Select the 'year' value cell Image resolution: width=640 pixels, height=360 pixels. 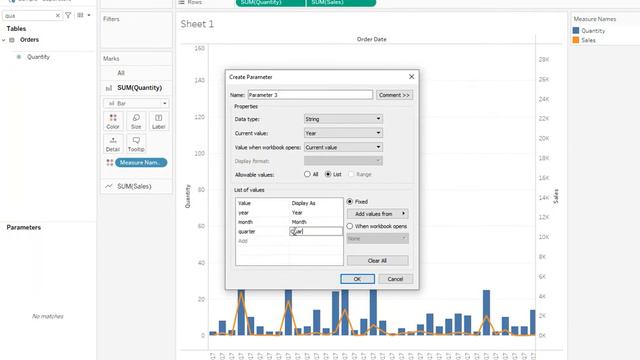click(262, 213)
